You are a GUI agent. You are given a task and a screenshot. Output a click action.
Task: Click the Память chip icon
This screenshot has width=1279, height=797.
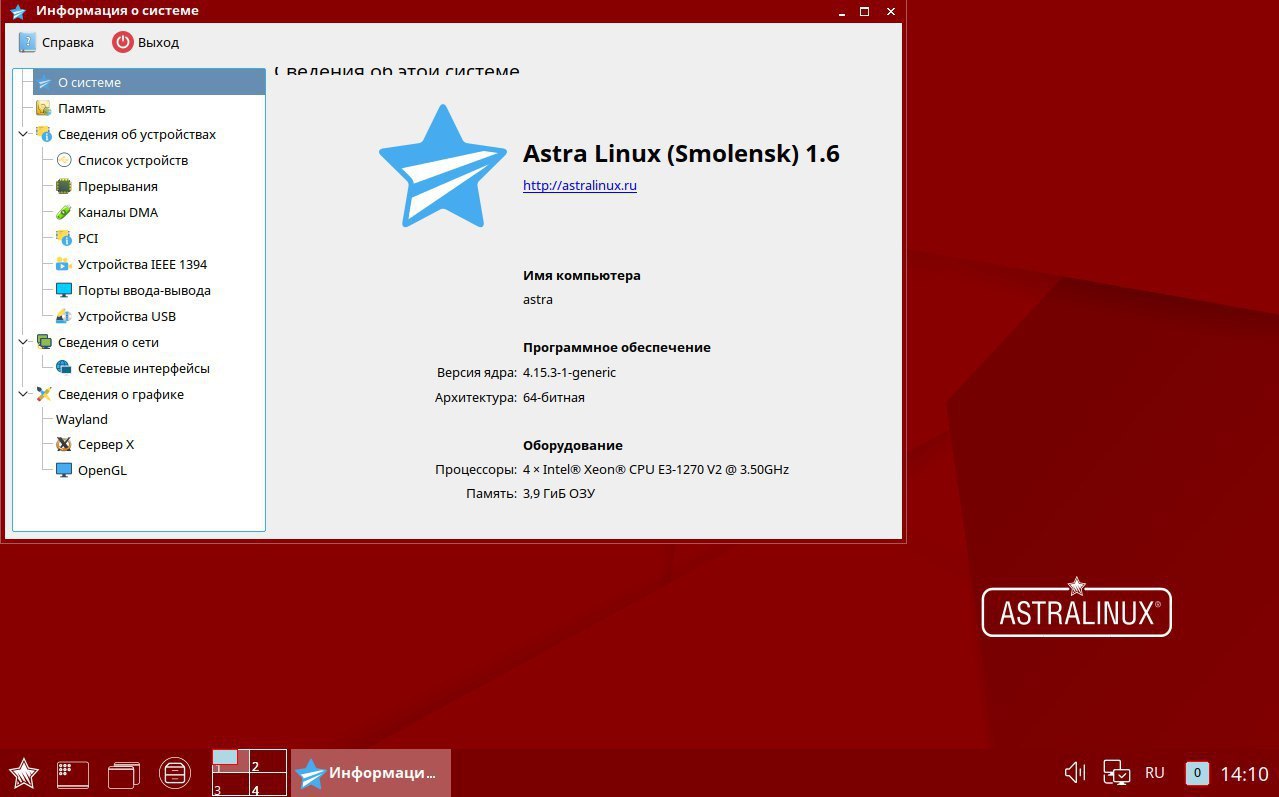(44, 109)
